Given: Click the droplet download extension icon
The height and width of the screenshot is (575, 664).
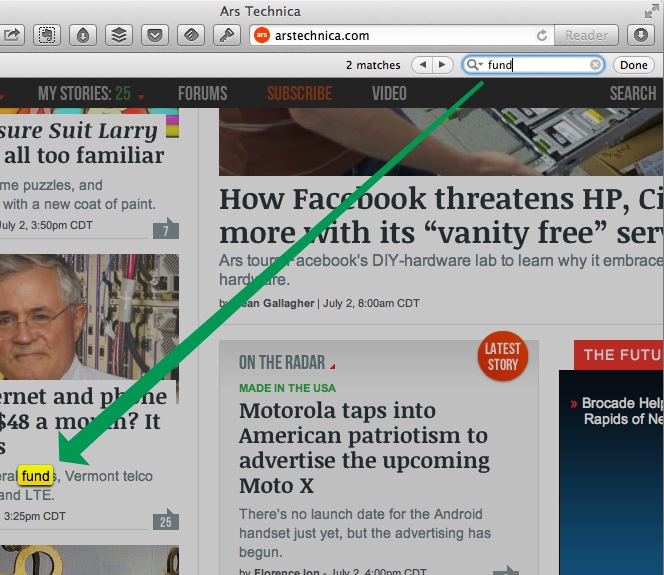Looking at the screenshot, I should point(83,35).
